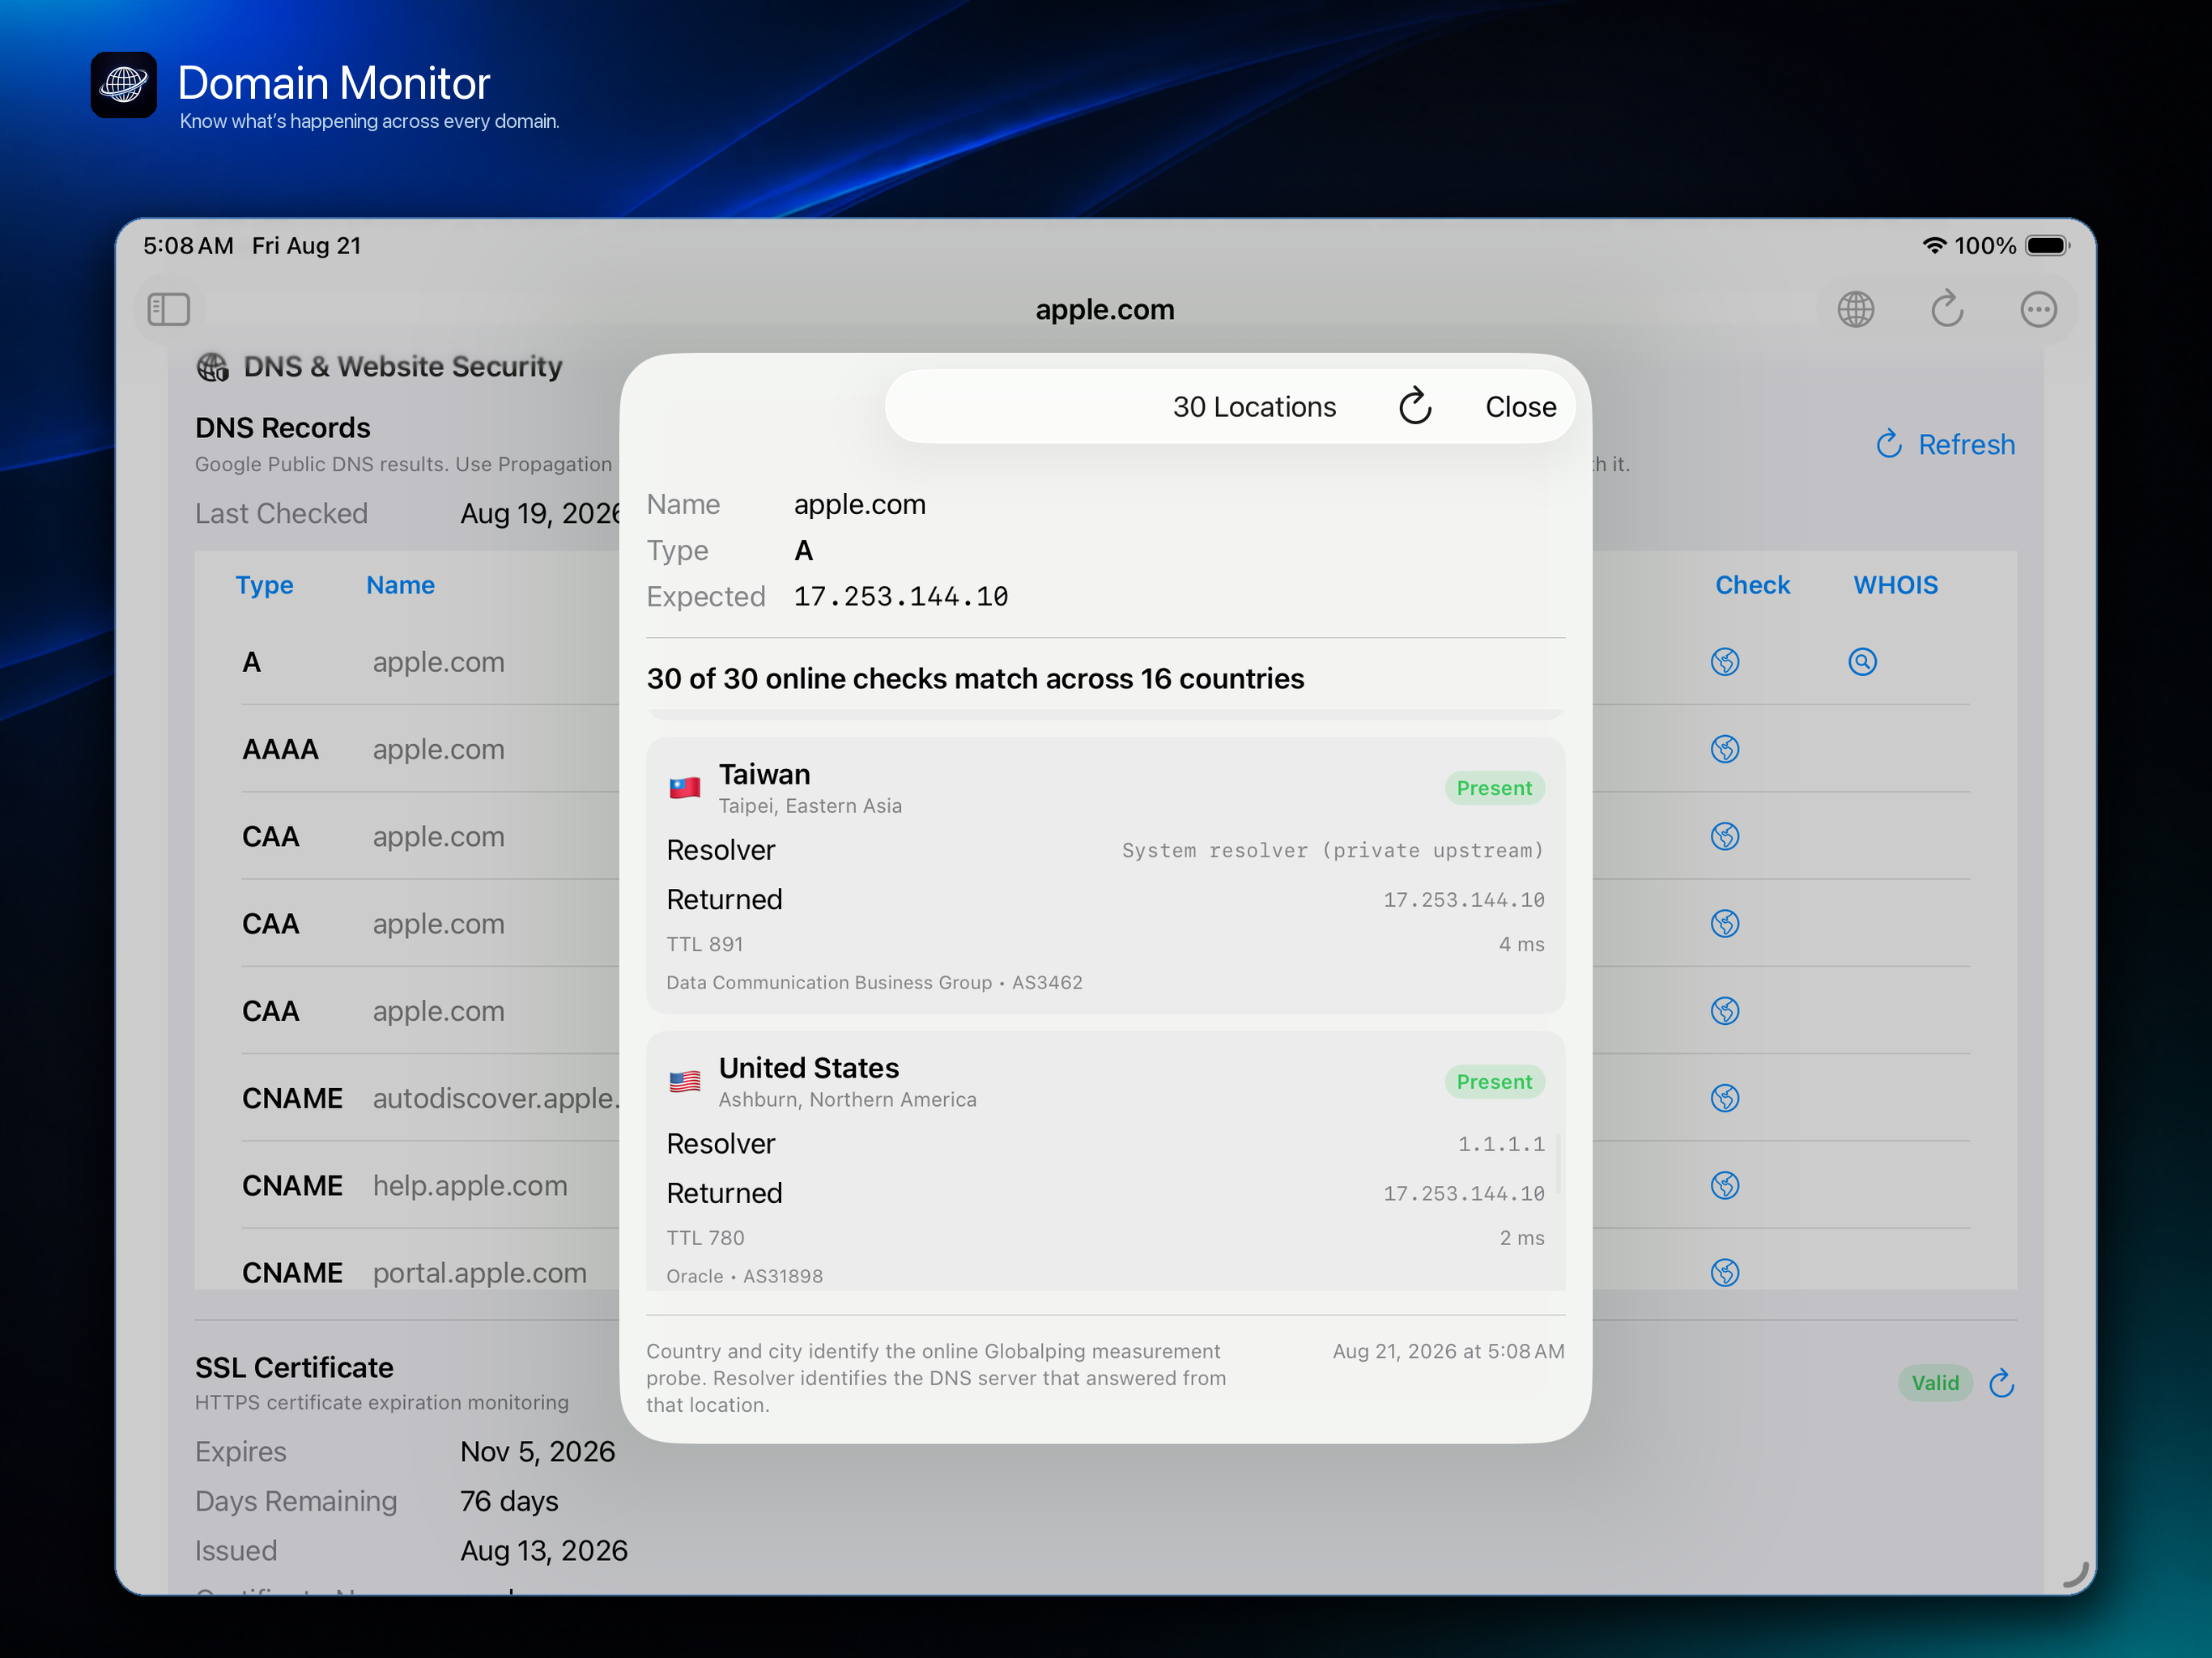2212x1658 pixels.
Task: Check propagation for the AAAA record row
Action: click(x=1725, y=749)
